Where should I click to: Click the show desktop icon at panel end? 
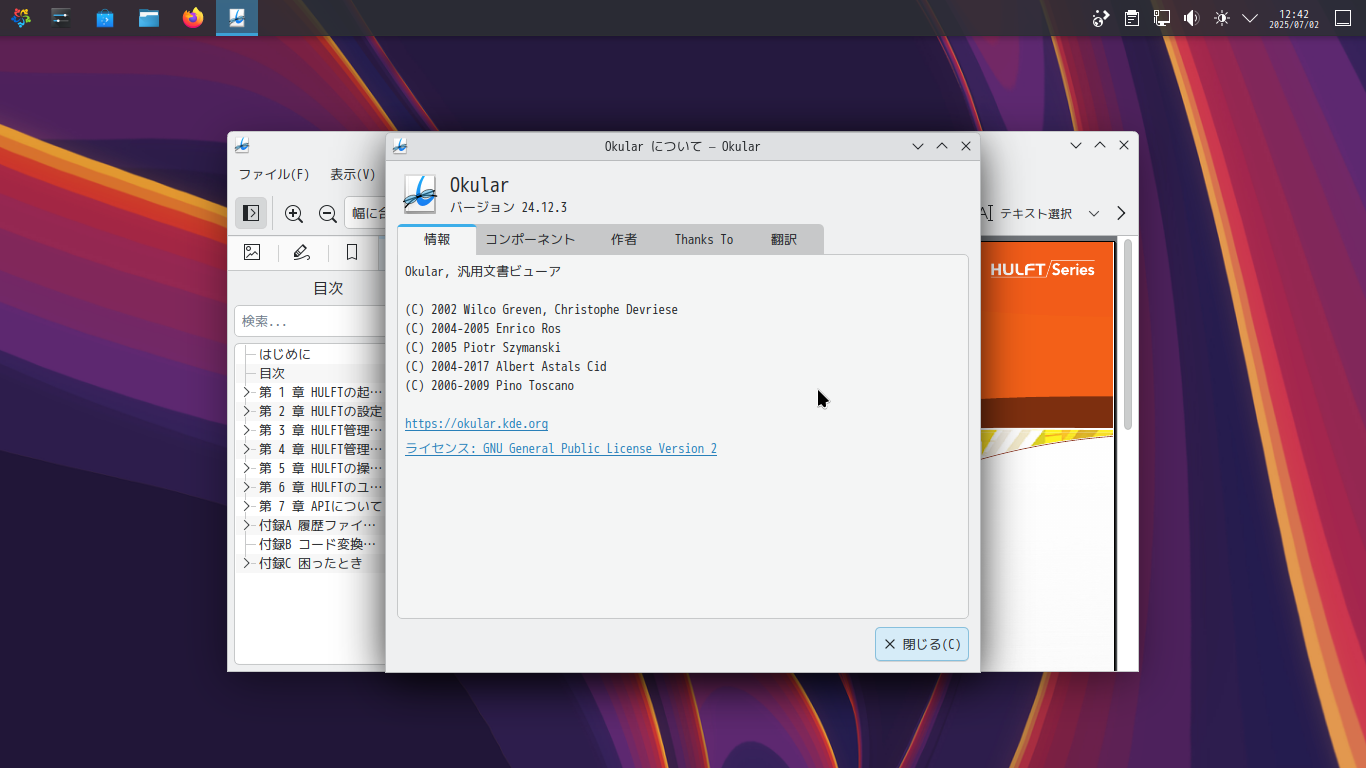(x=1343, y=18)
